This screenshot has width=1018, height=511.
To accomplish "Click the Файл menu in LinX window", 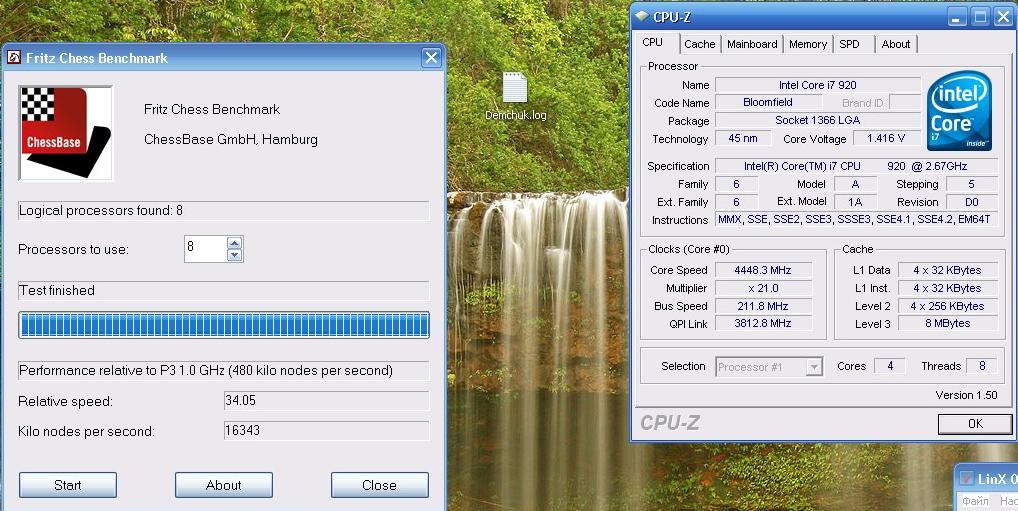I will [x=975, y=501].
